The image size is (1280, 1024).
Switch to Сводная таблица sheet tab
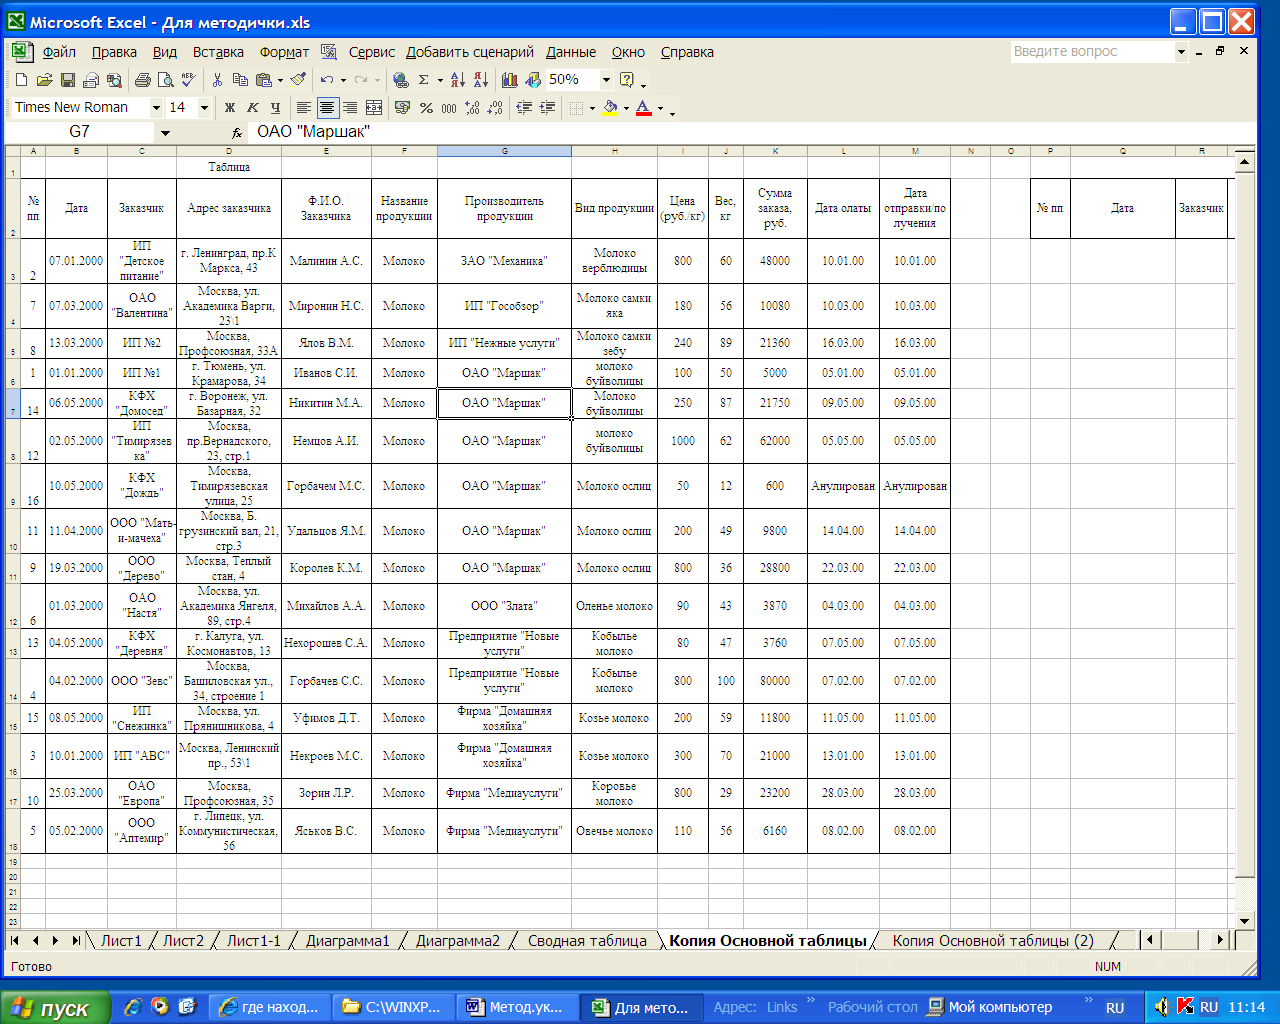tap(587, 941)
